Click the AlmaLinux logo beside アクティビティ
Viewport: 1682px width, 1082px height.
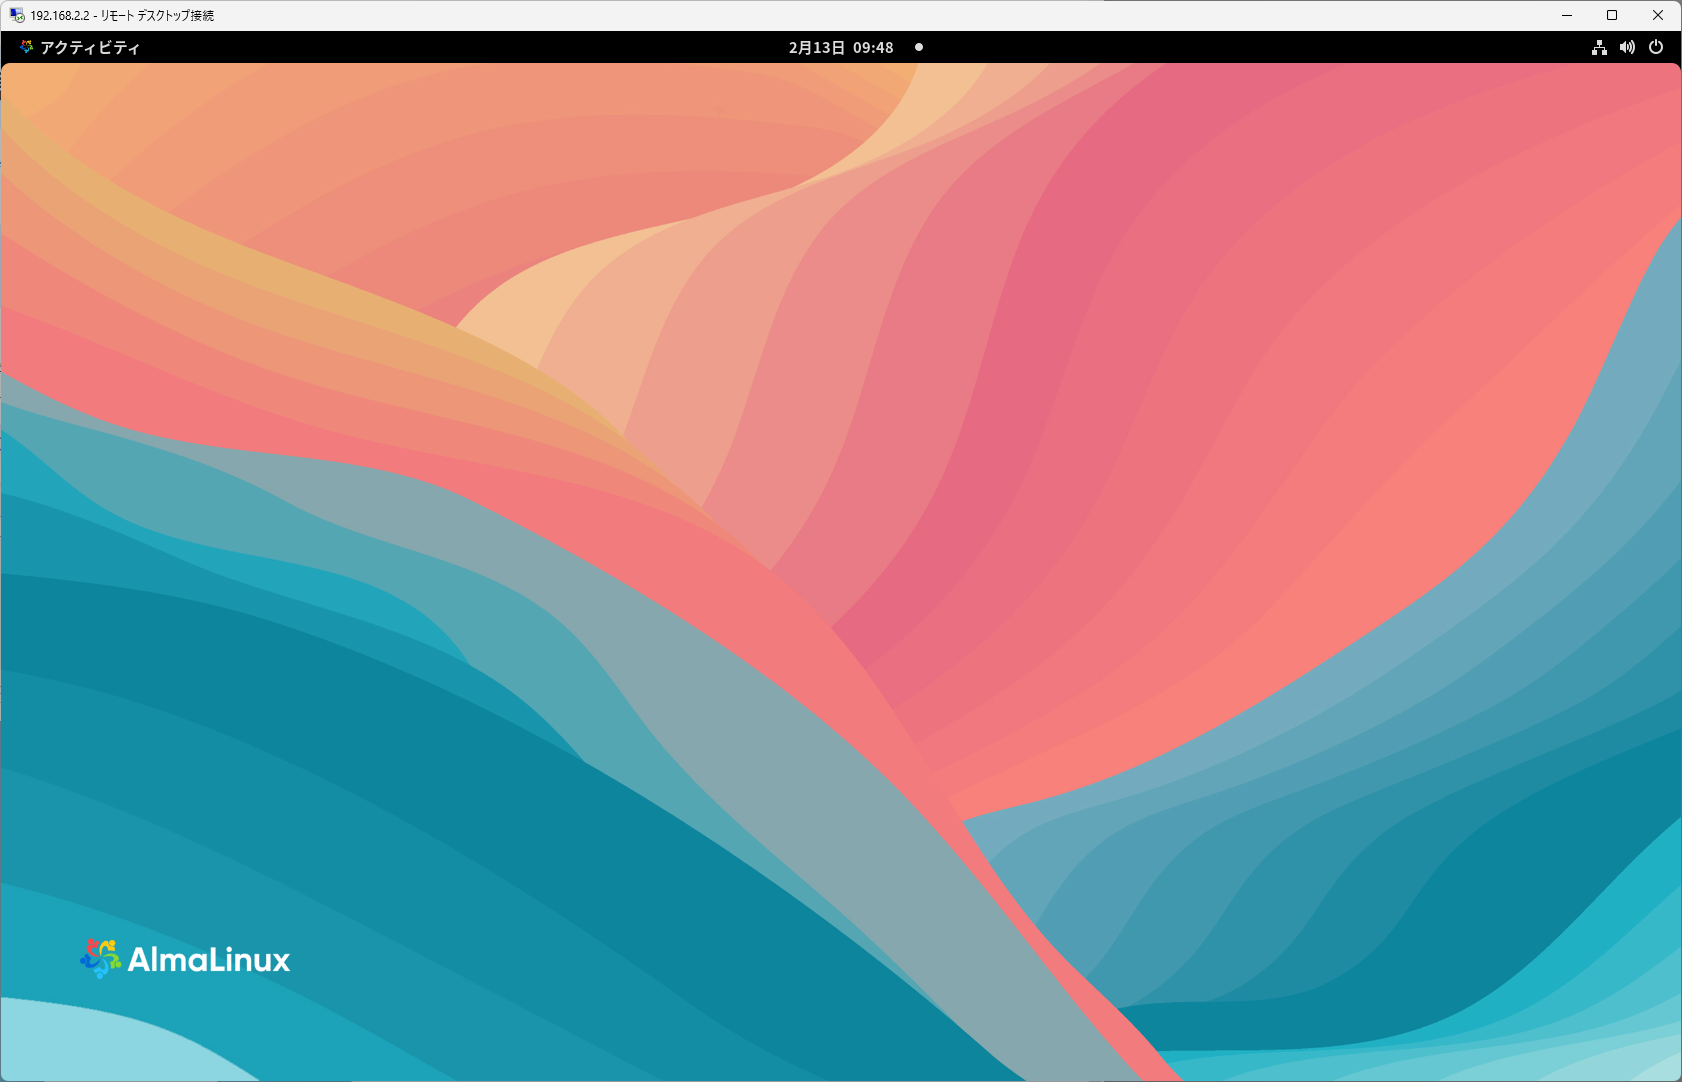coord(27,47)
